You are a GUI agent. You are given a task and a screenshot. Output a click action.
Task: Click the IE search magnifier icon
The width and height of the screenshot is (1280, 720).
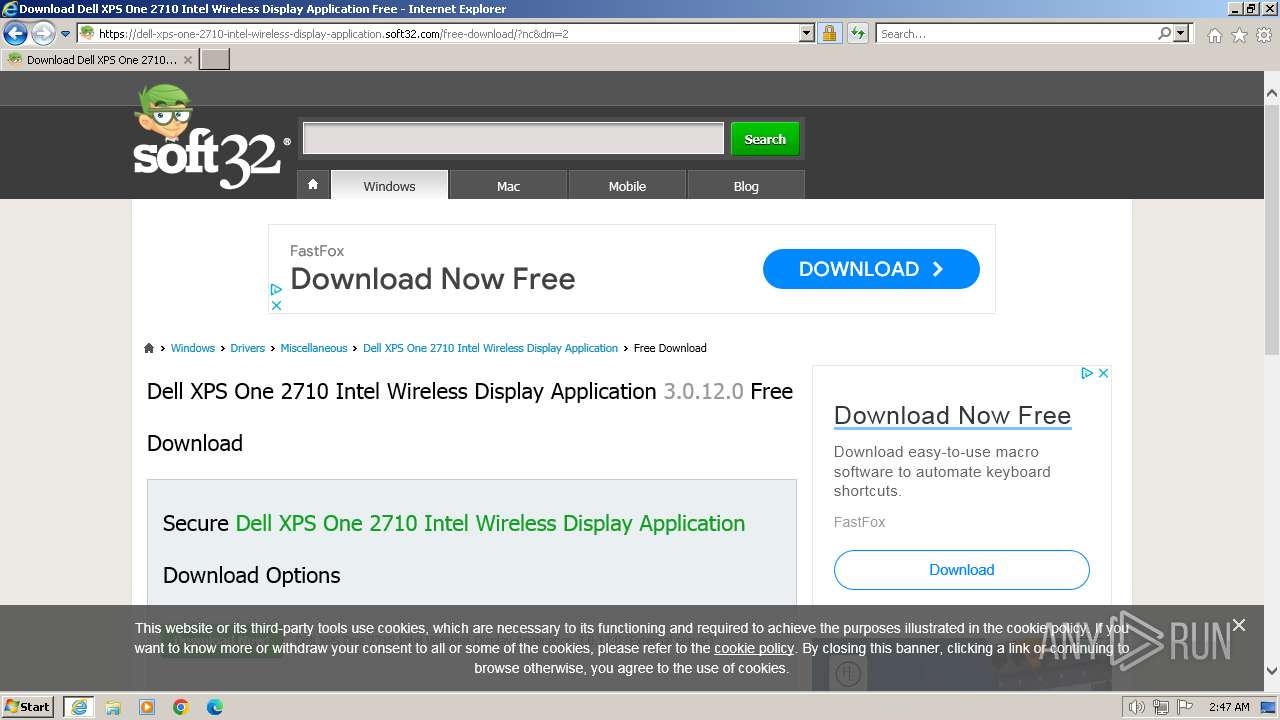[1164, 33]
